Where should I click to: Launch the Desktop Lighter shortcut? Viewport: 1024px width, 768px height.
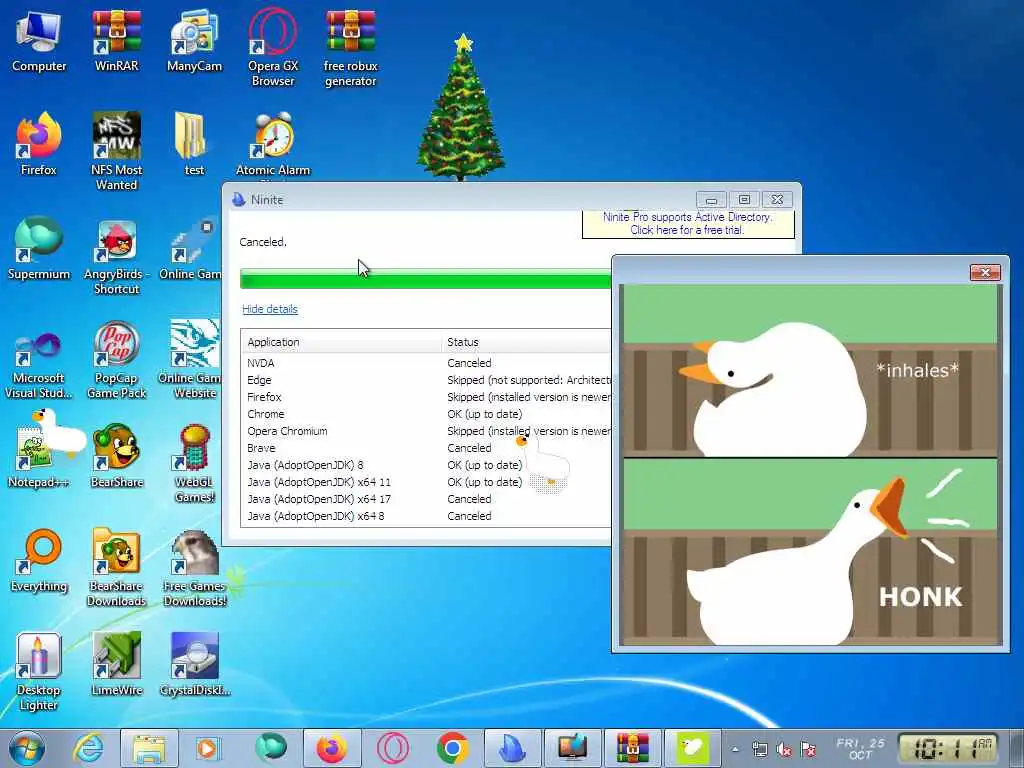pyautogui.click(x=39, y=671)
